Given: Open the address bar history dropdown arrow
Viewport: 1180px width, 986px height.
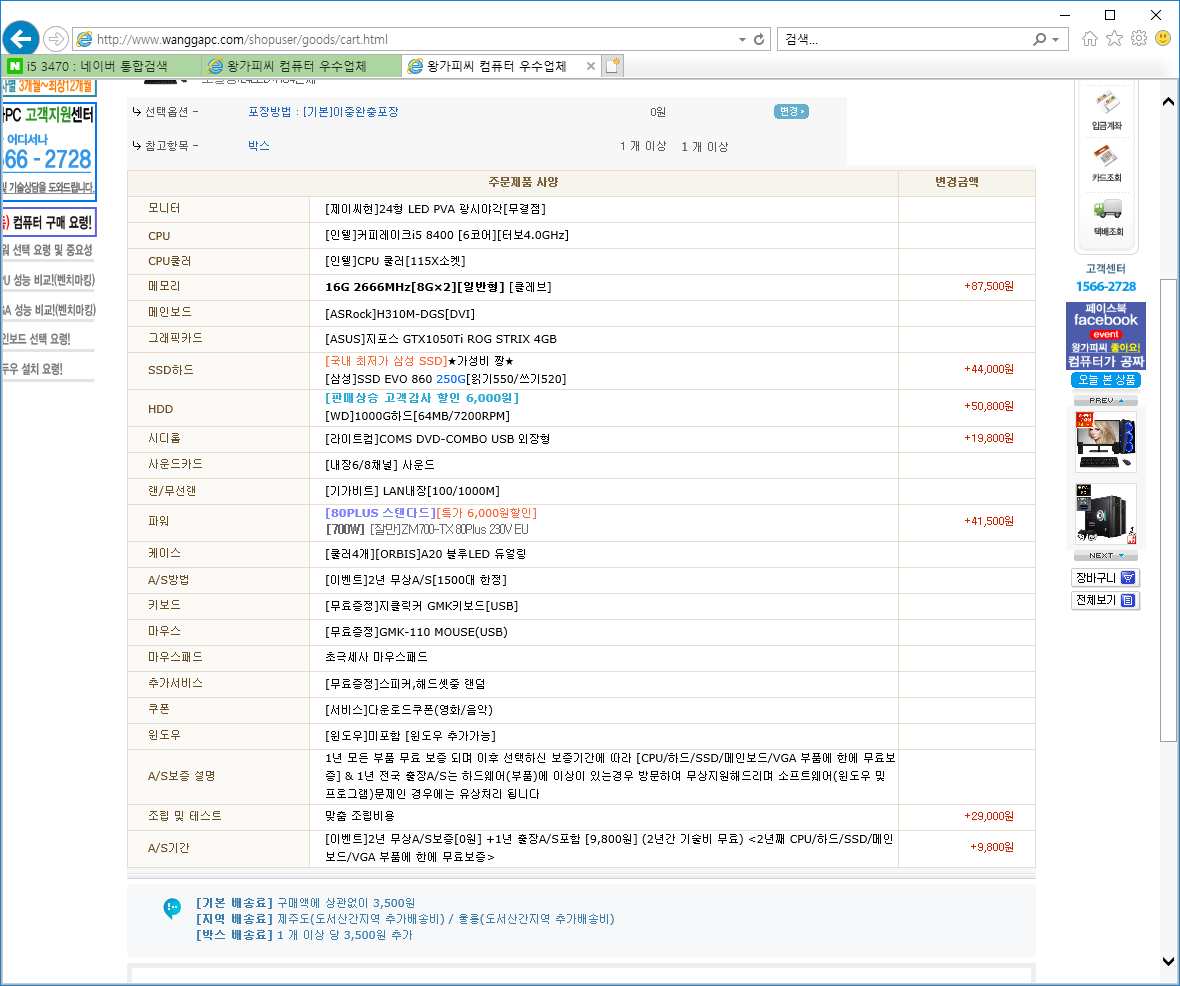Looking at the screenshot, I should coord(742,39).
